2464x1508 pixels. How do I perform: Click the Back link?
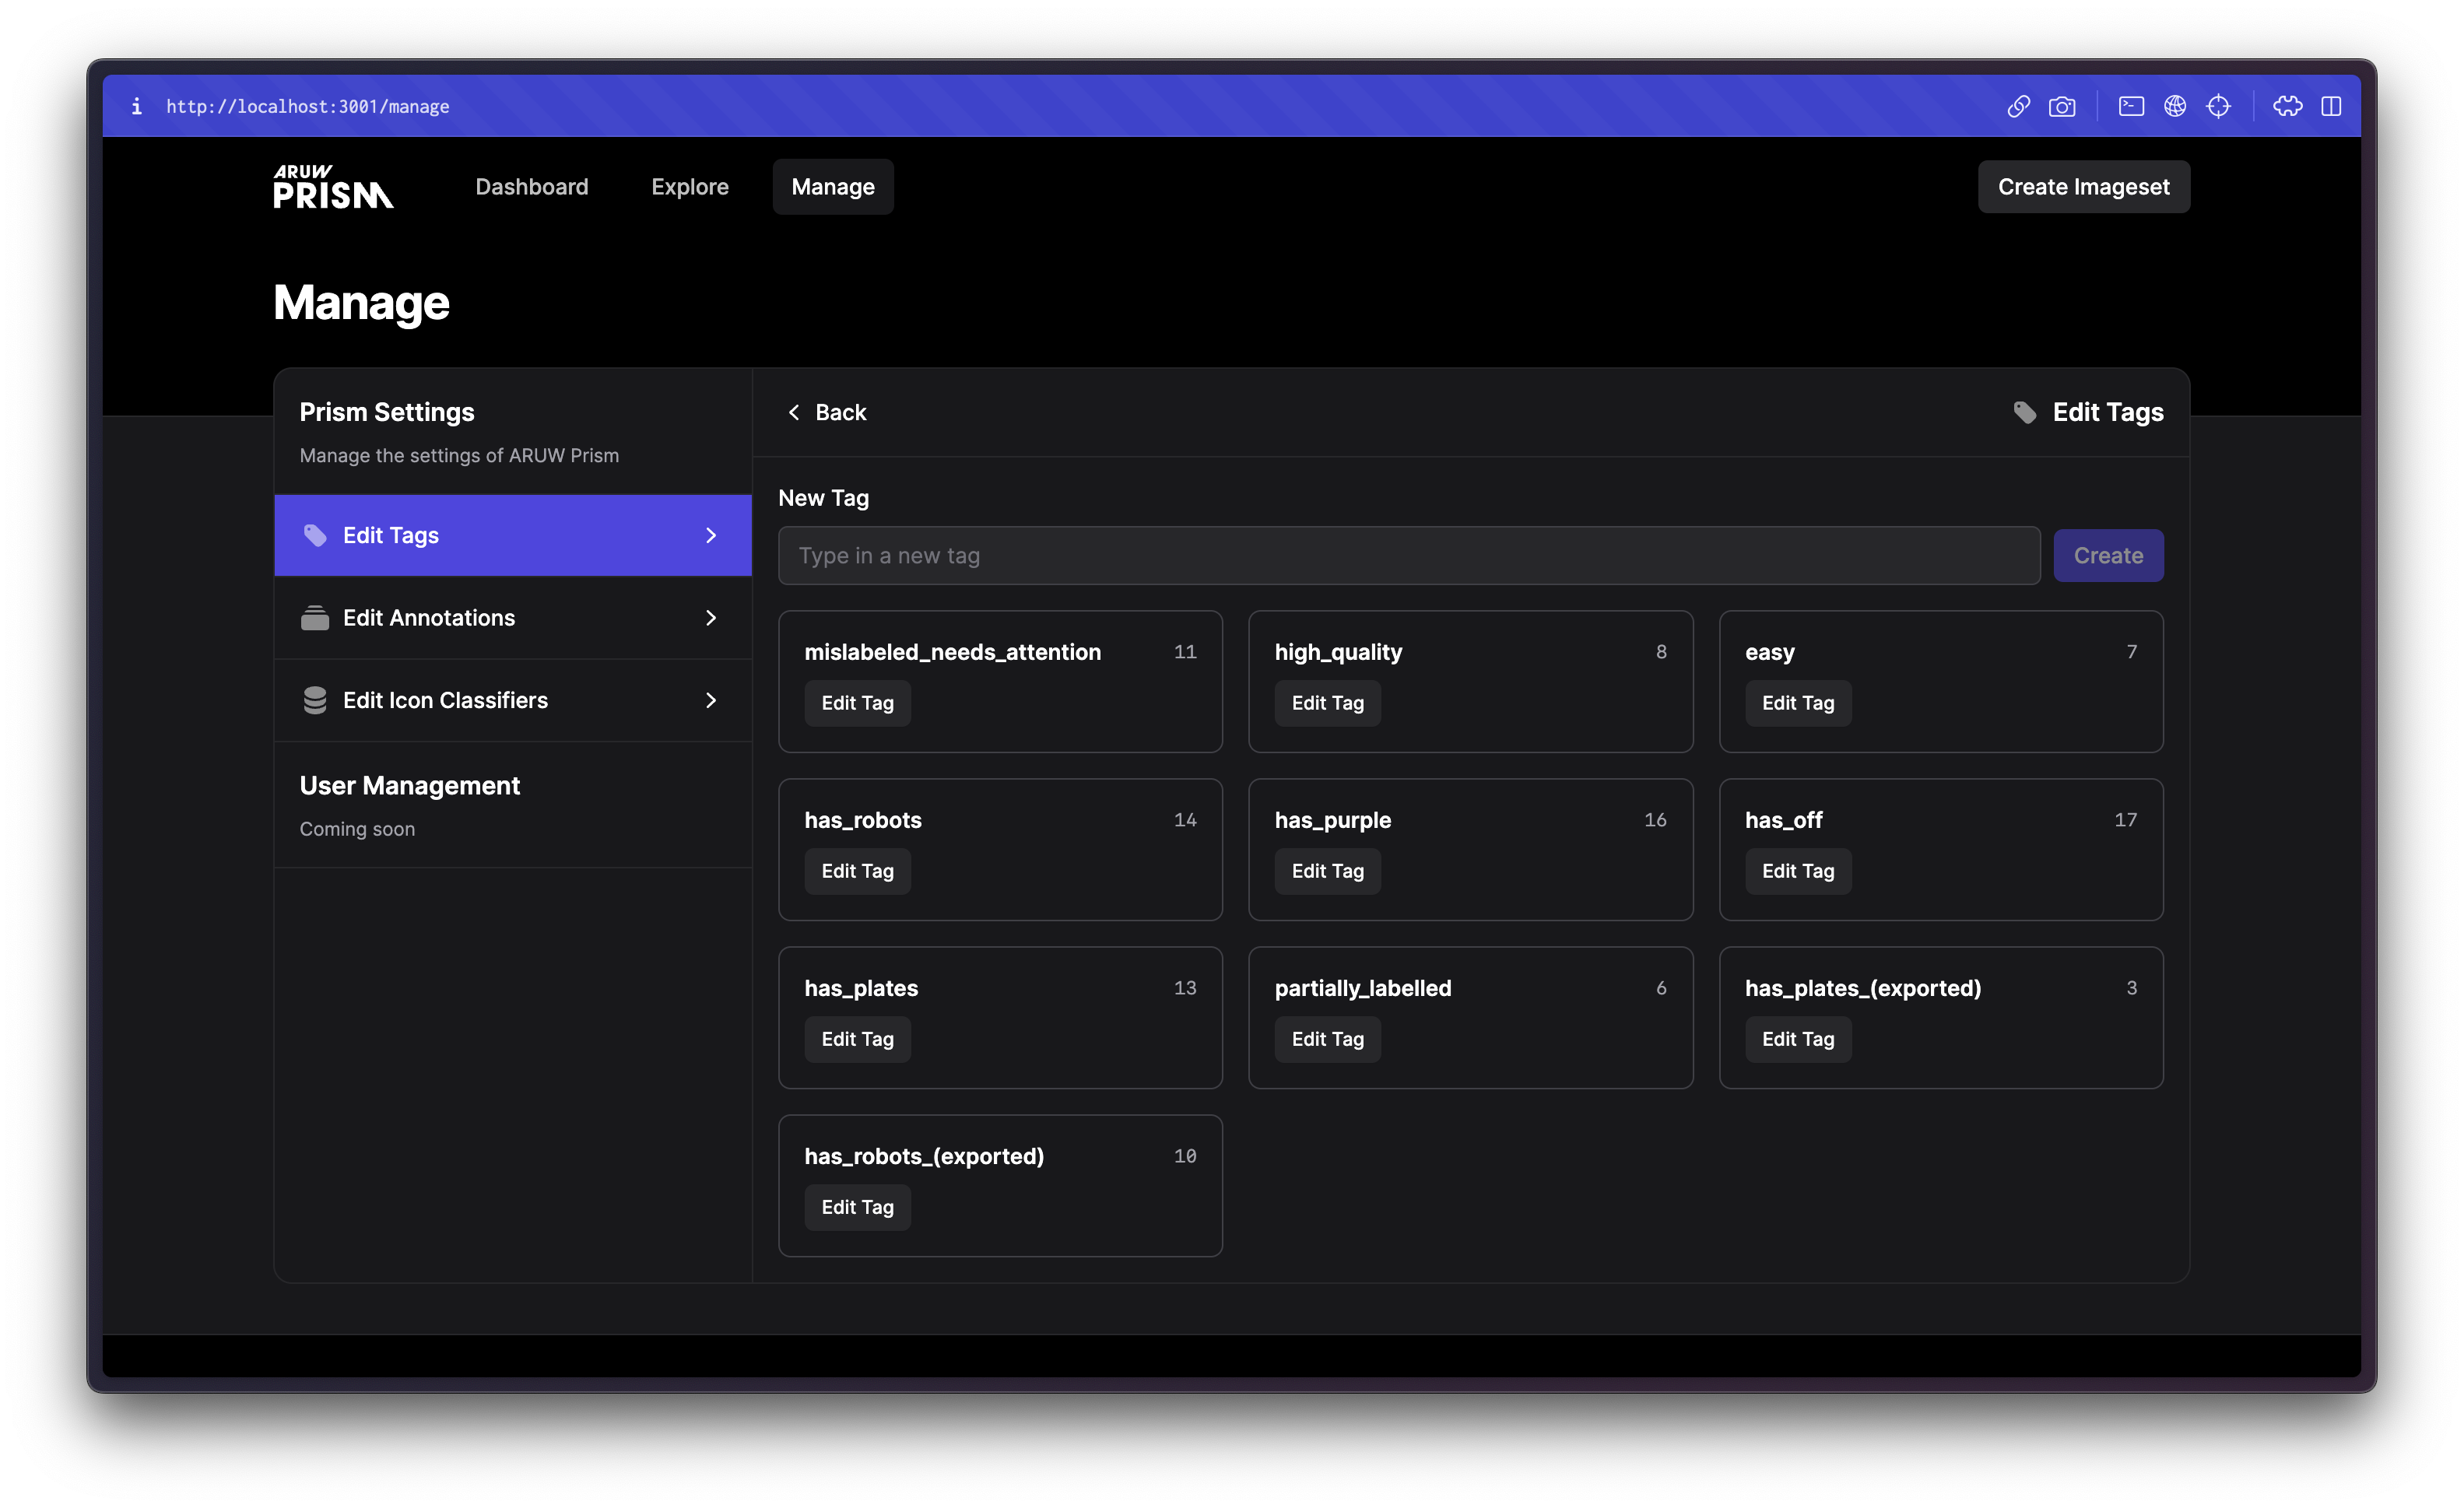pos(827,412)
